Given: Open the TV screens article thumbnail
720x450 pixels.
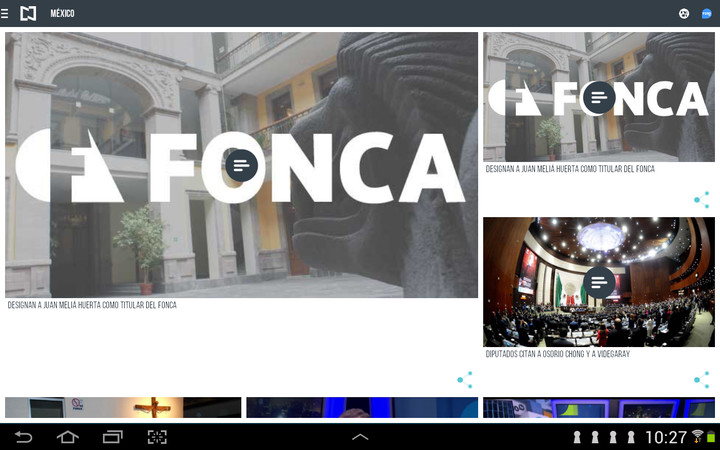Looking at the screenshot, I should pyautogui.click(x=599, y=408).
